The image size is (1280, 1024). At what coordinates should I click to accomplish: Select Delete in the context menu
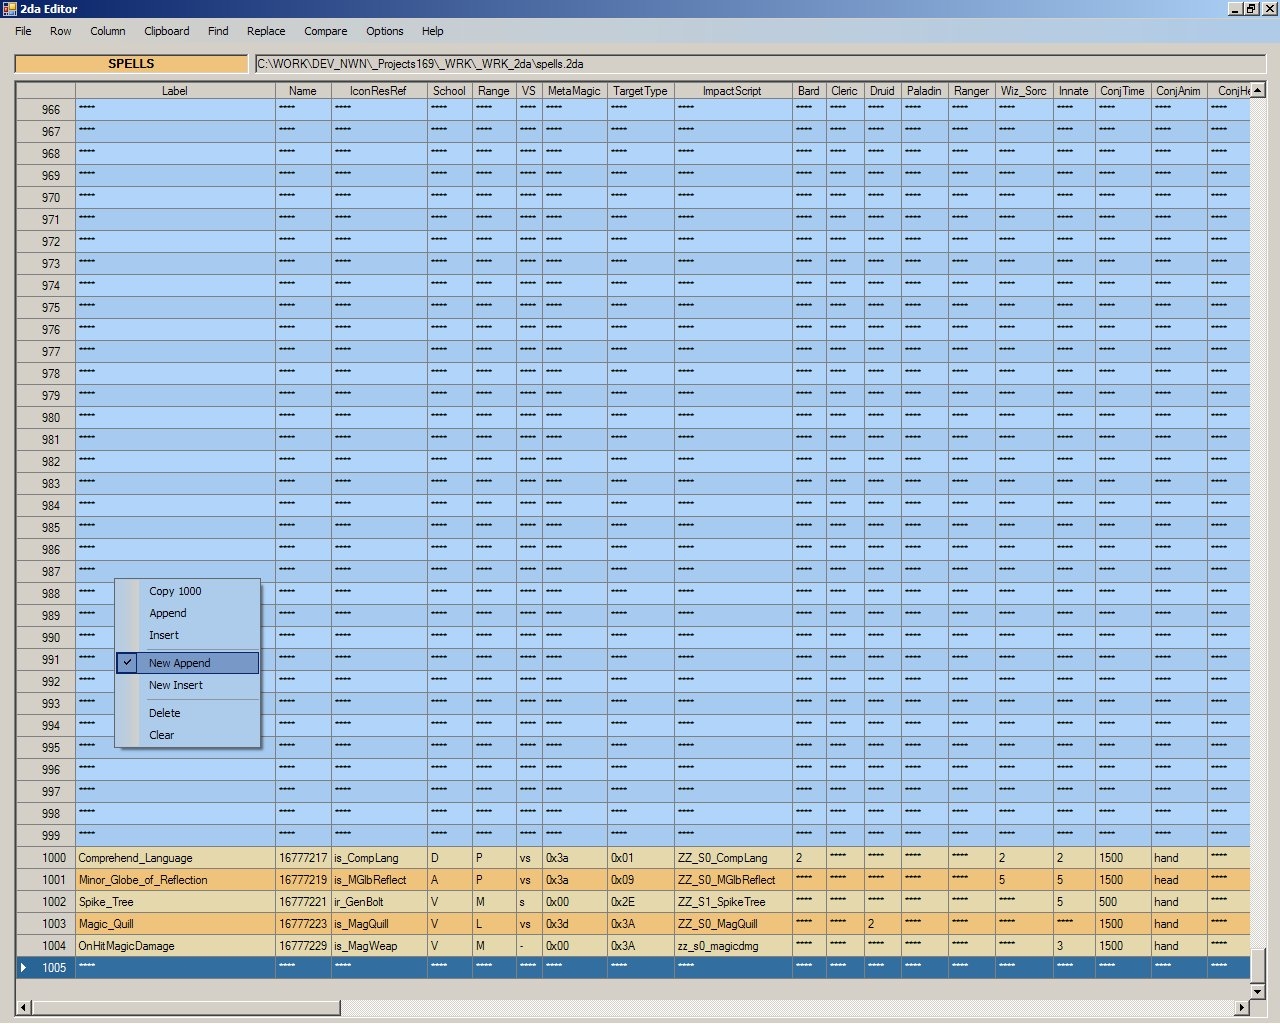(165, 713)
